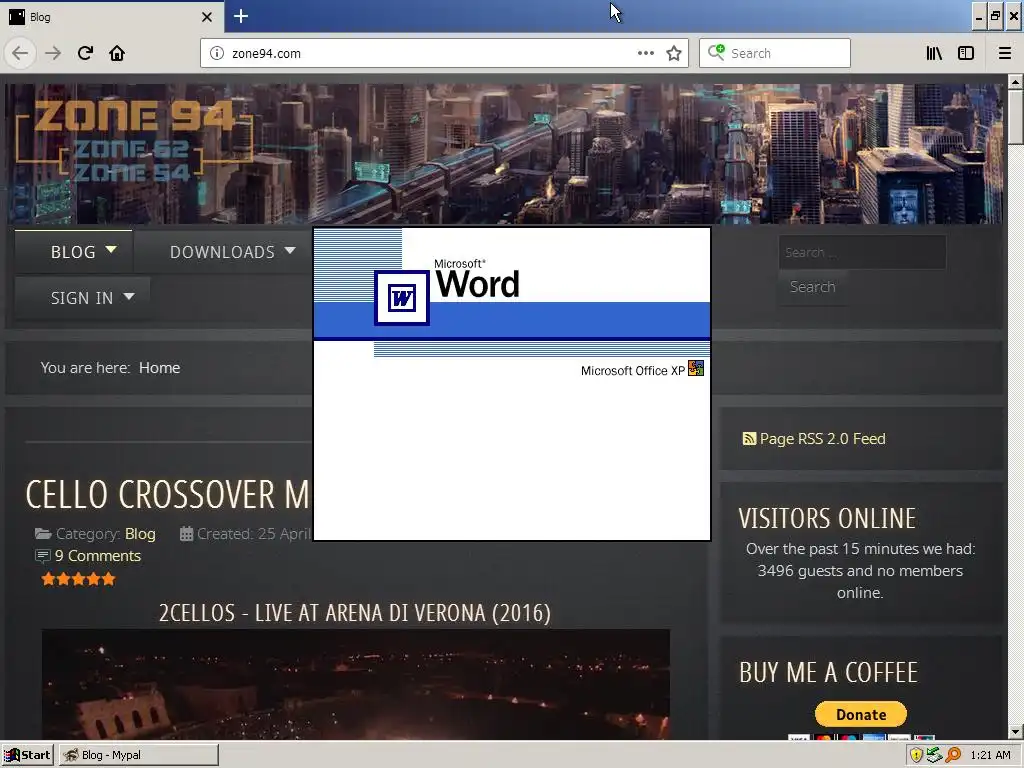This screenshot has height=768, width=1024.
Task: Close the Blog tab
Action: pos(206,17)
